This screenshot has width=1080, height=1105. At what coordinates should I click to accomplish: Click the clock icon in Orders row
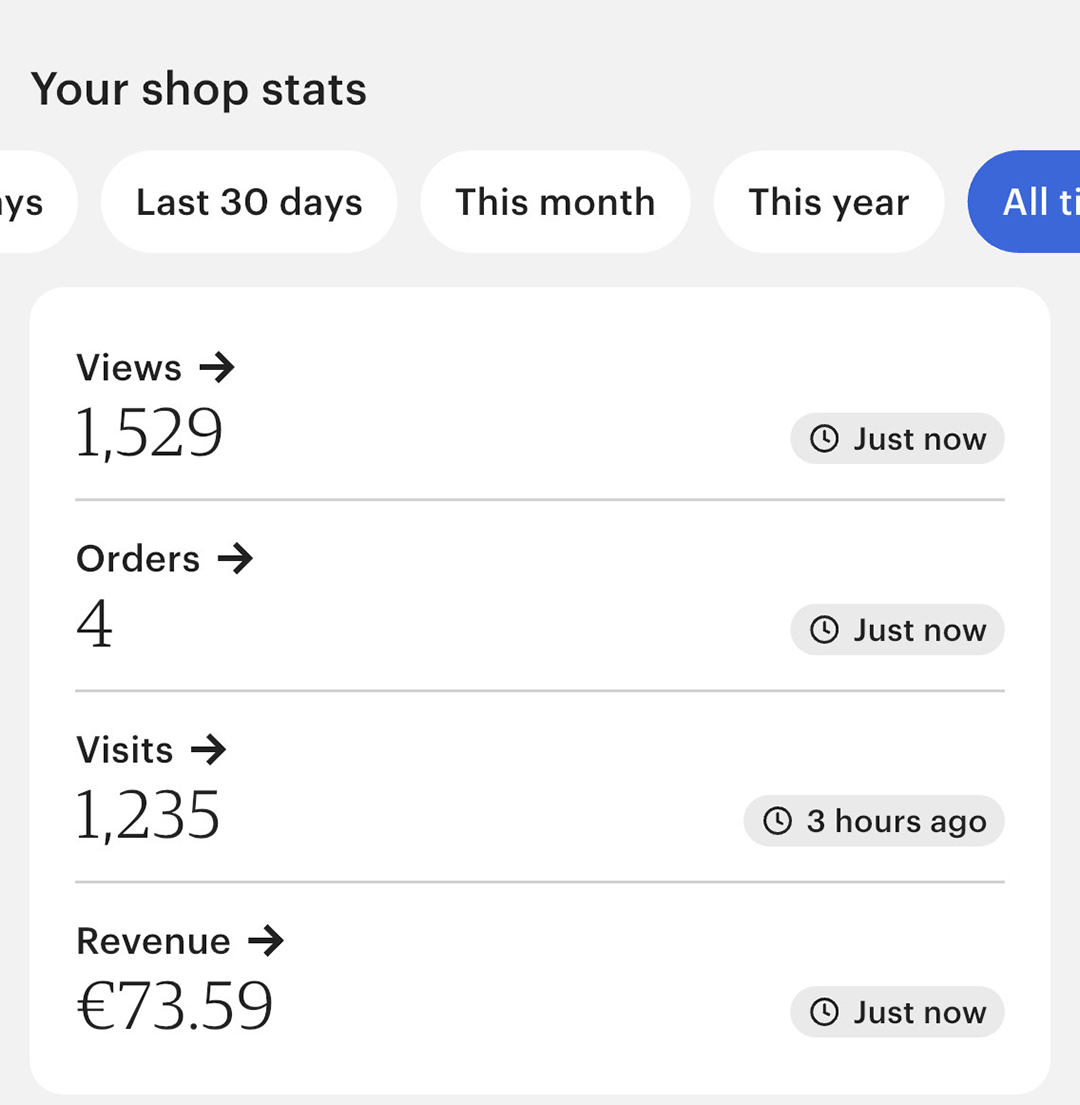click(824, 629)
